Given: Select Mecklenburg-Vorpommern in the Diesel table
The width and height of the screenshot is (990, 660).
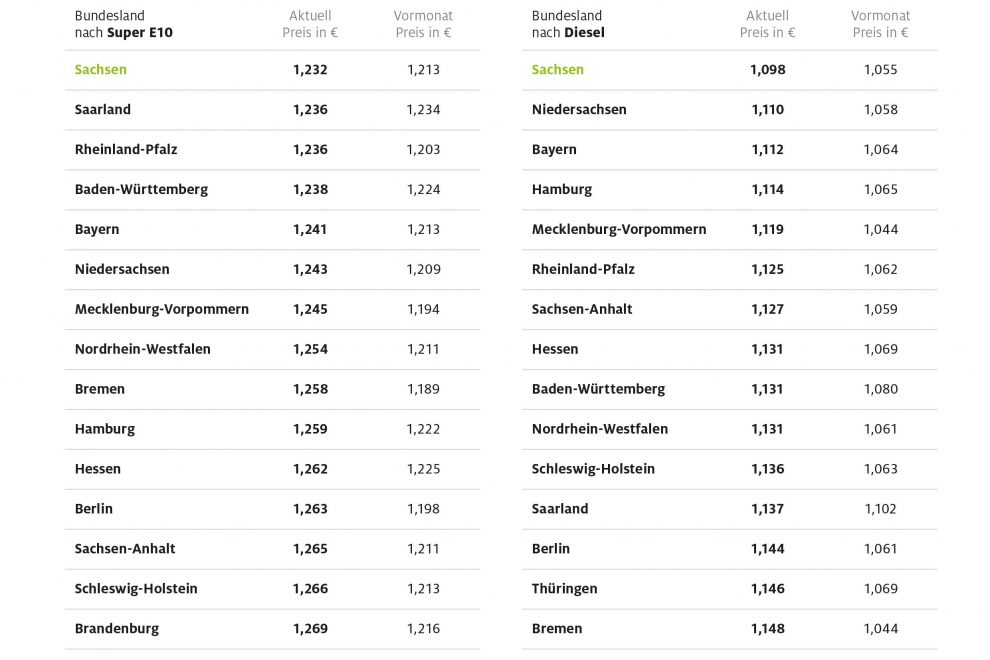Looking at the screenshot, I should point(619,229).
